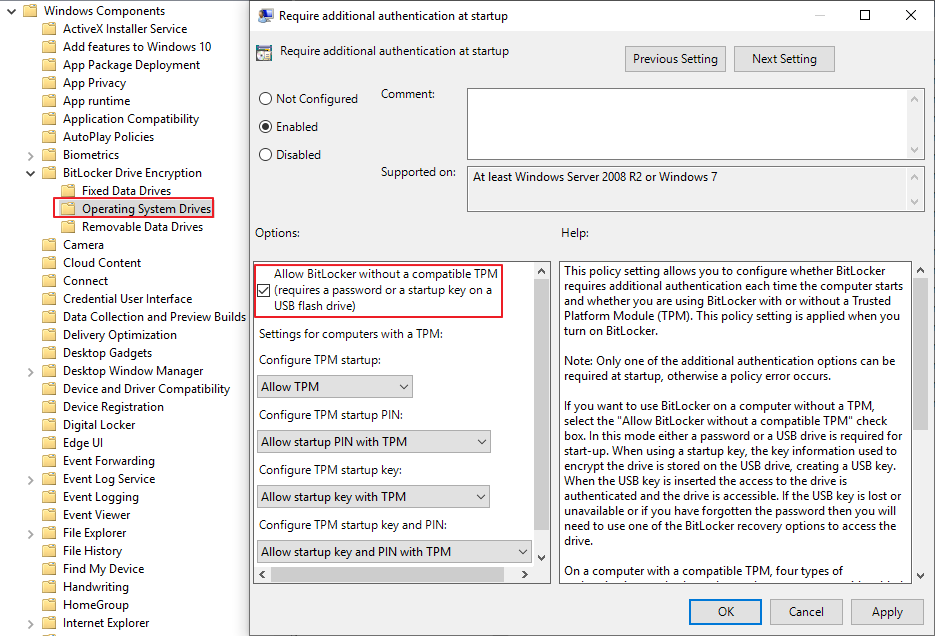Click inside the Comment text box

click(x=688, y=124)
